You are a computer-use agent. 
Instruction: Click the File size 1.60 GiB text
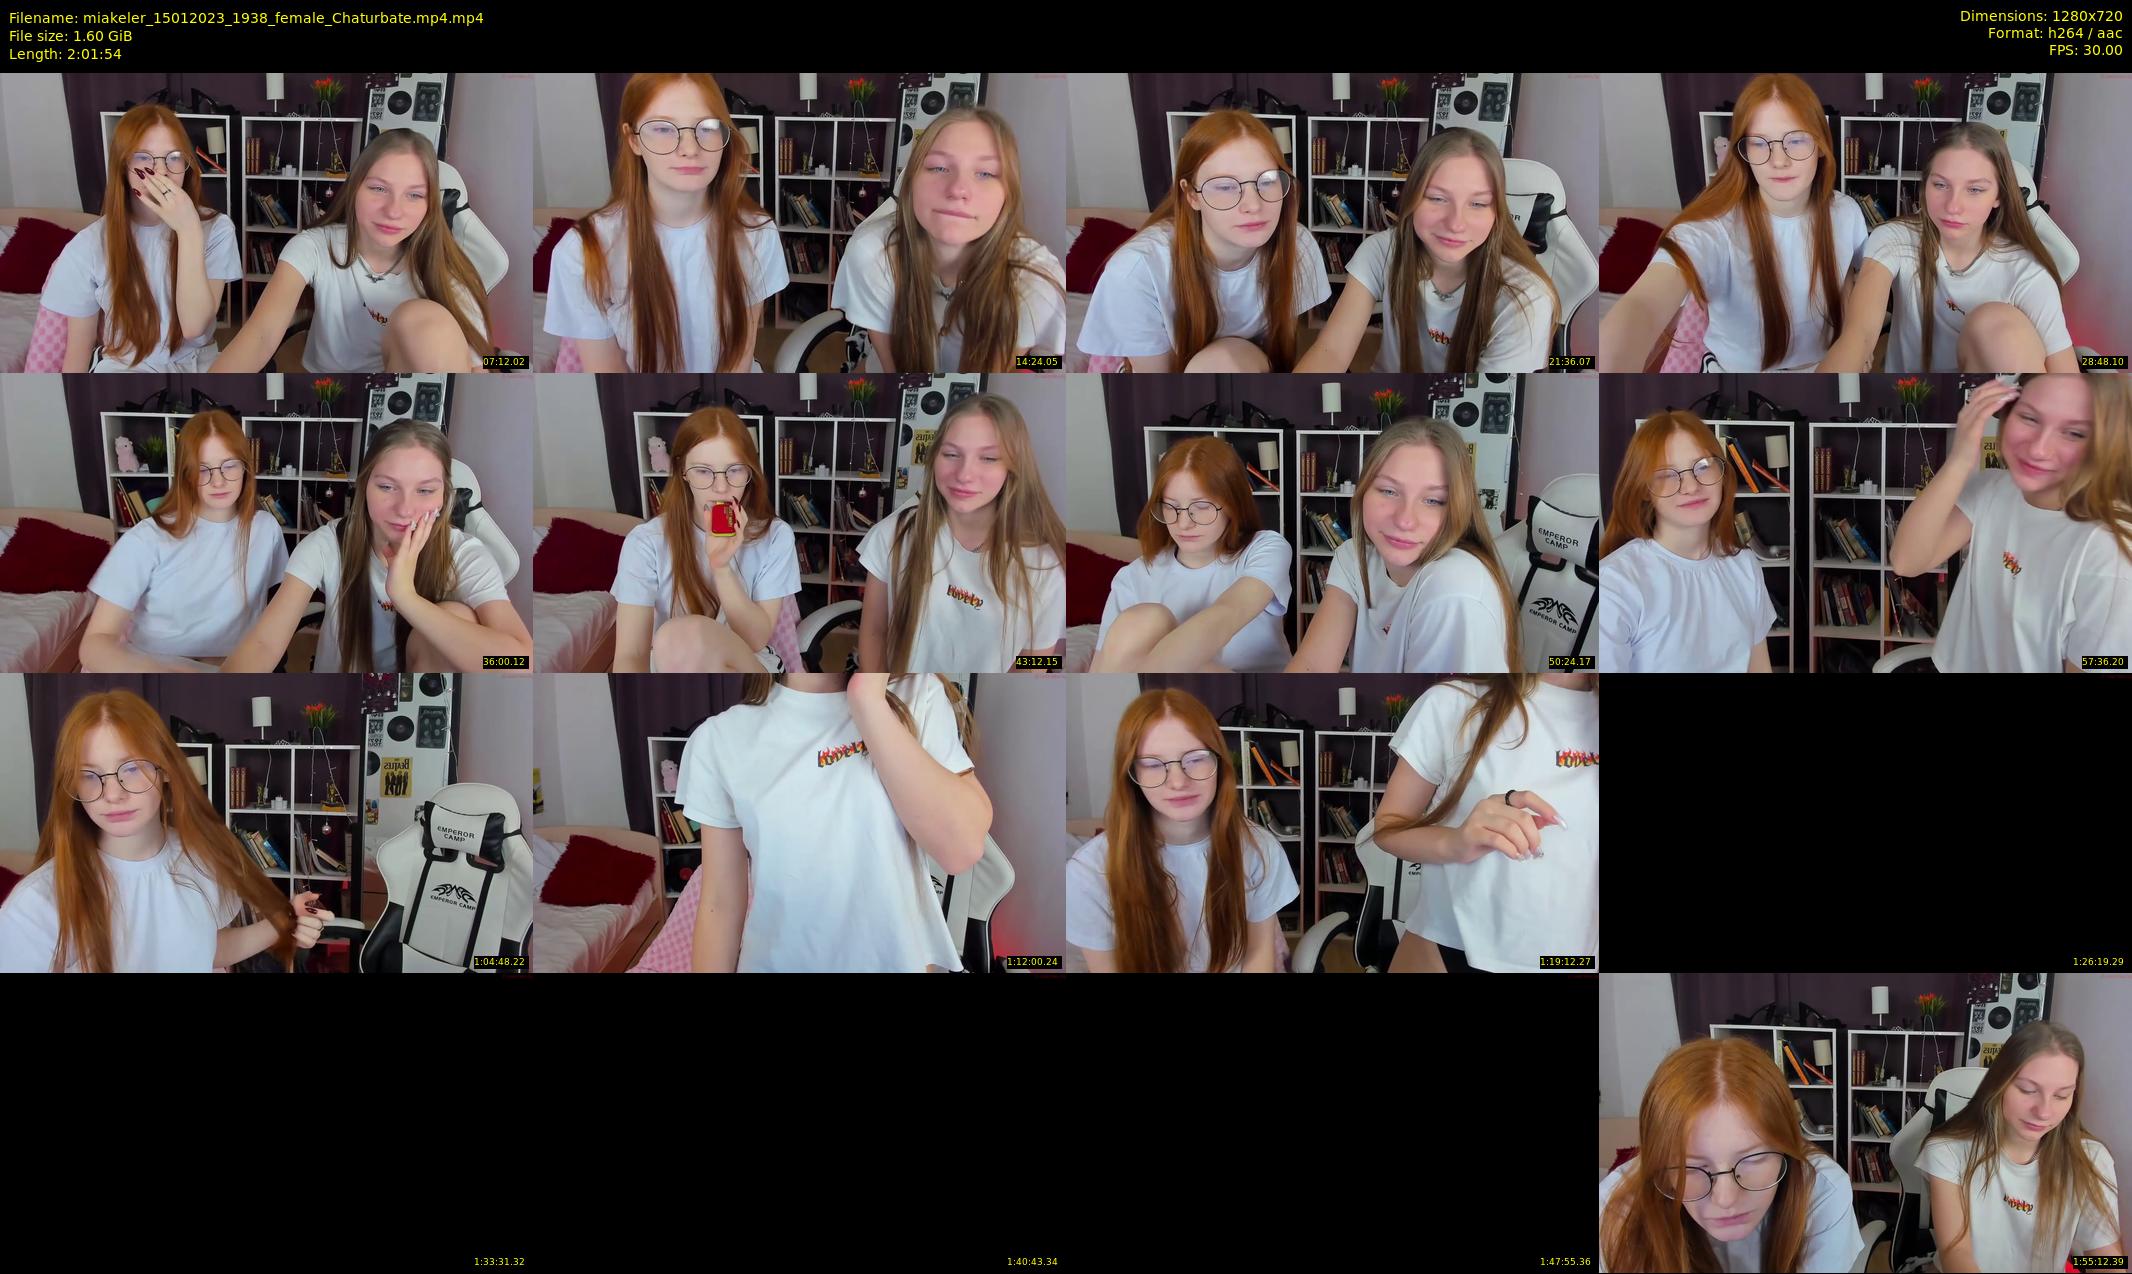(70, 36)
